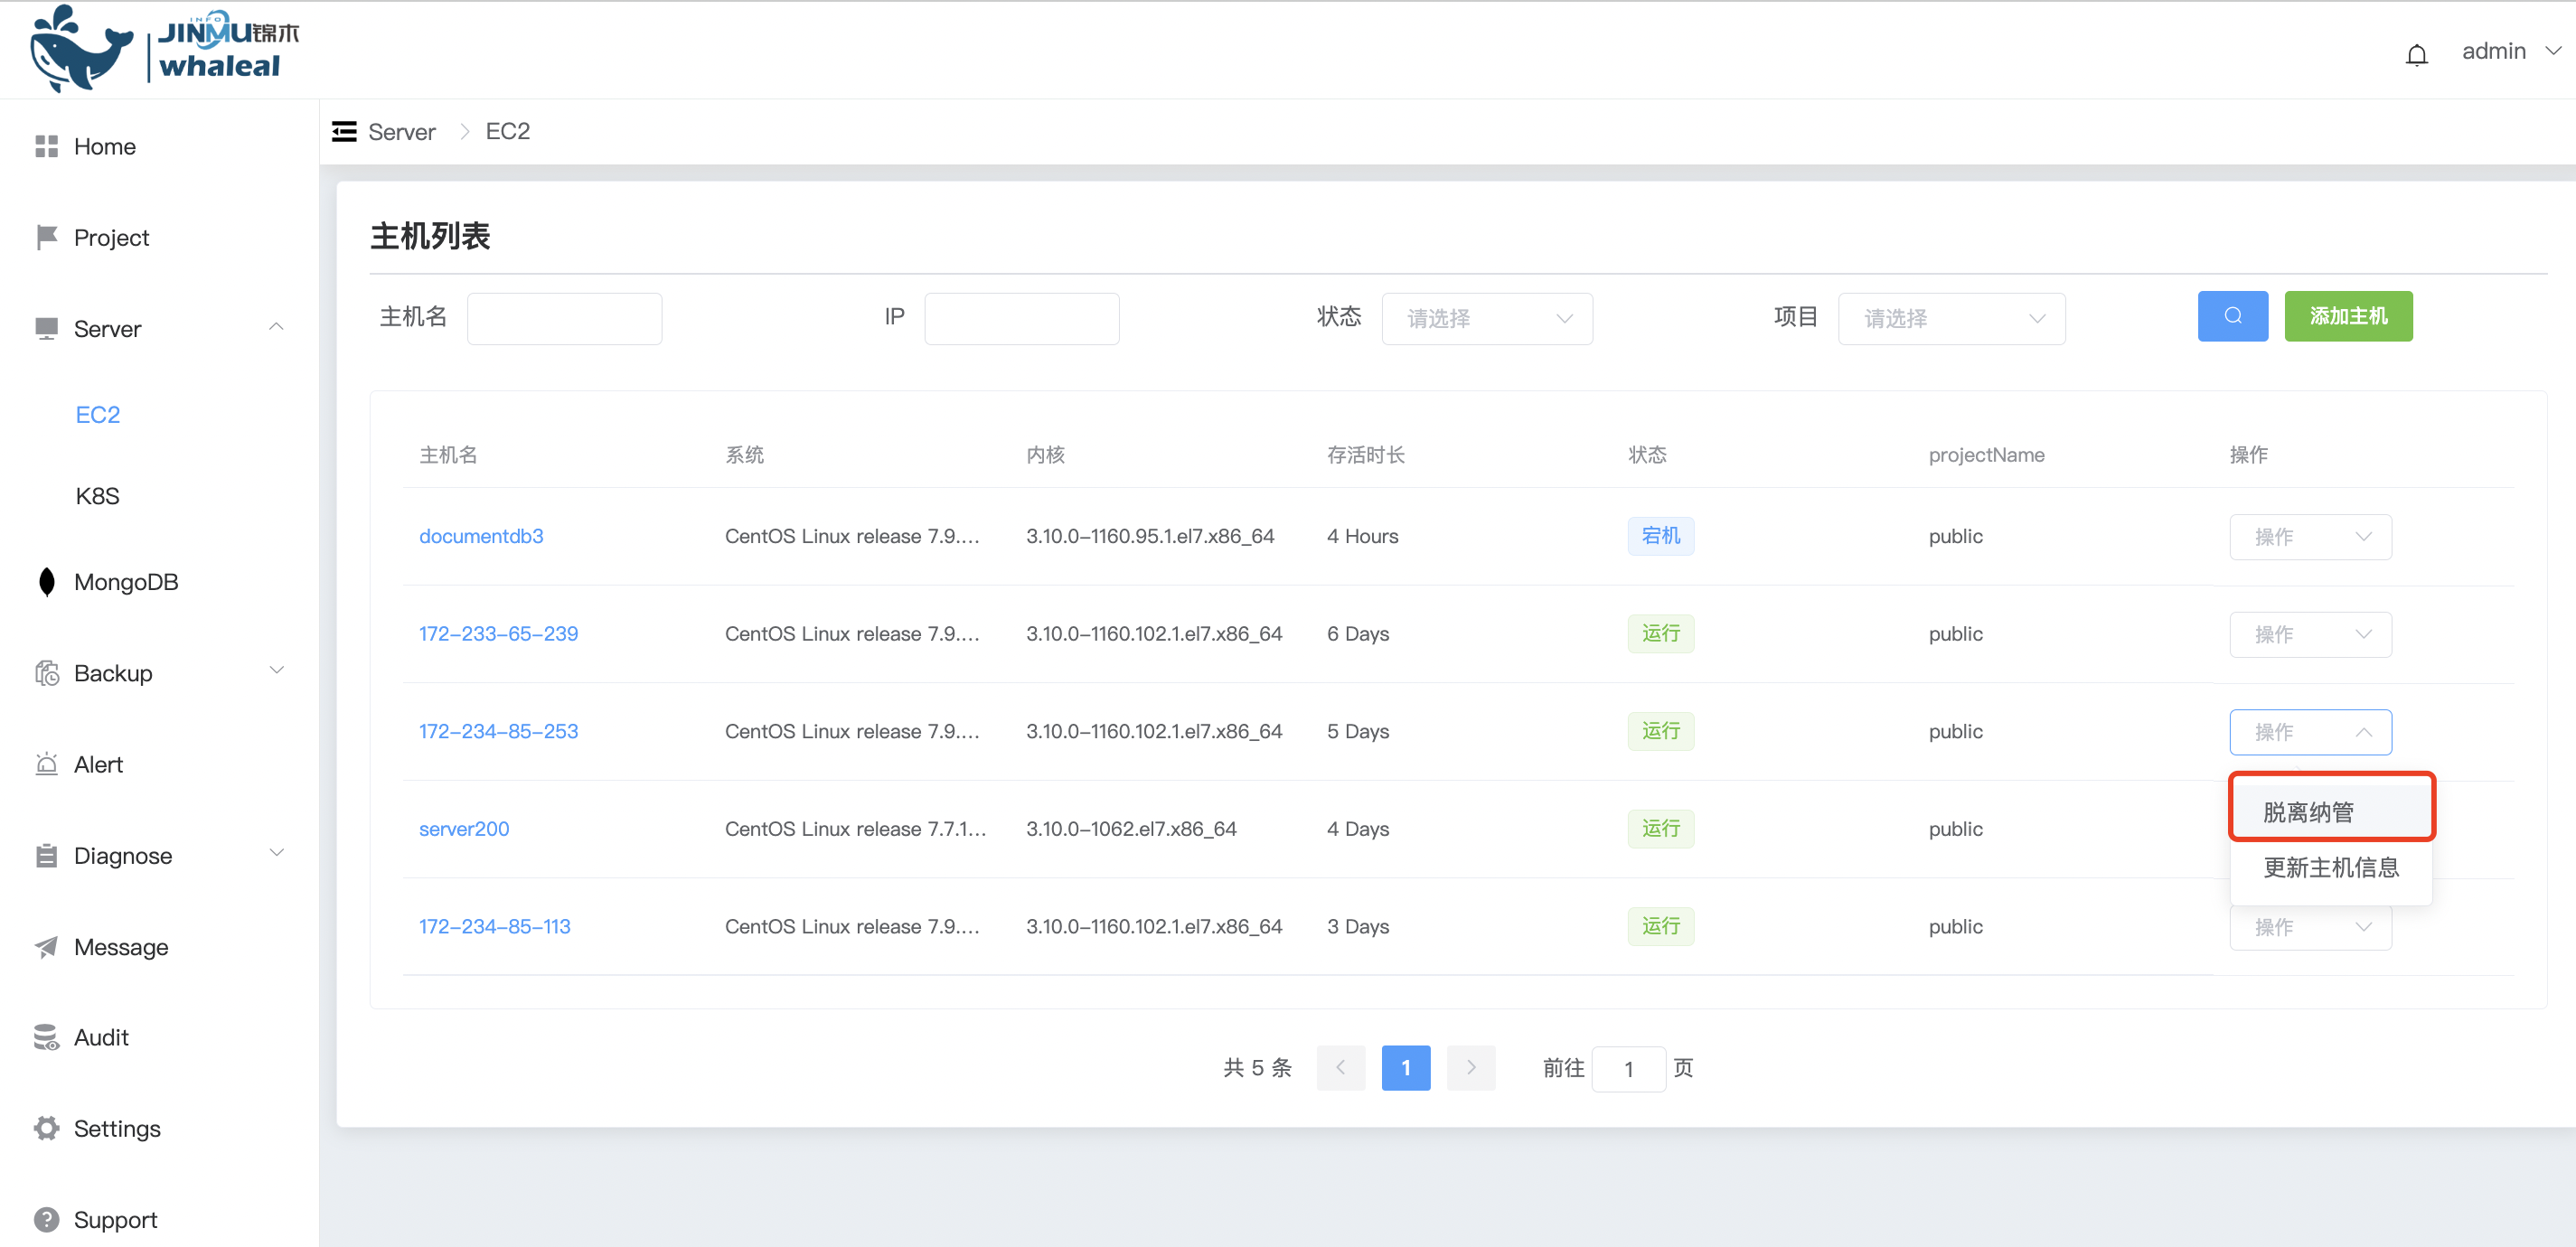Image resolution: width=2576 pixels, height=1247 pixels.
Task: Click the Diagnose clipboard icon
Action: coord(46,855)
